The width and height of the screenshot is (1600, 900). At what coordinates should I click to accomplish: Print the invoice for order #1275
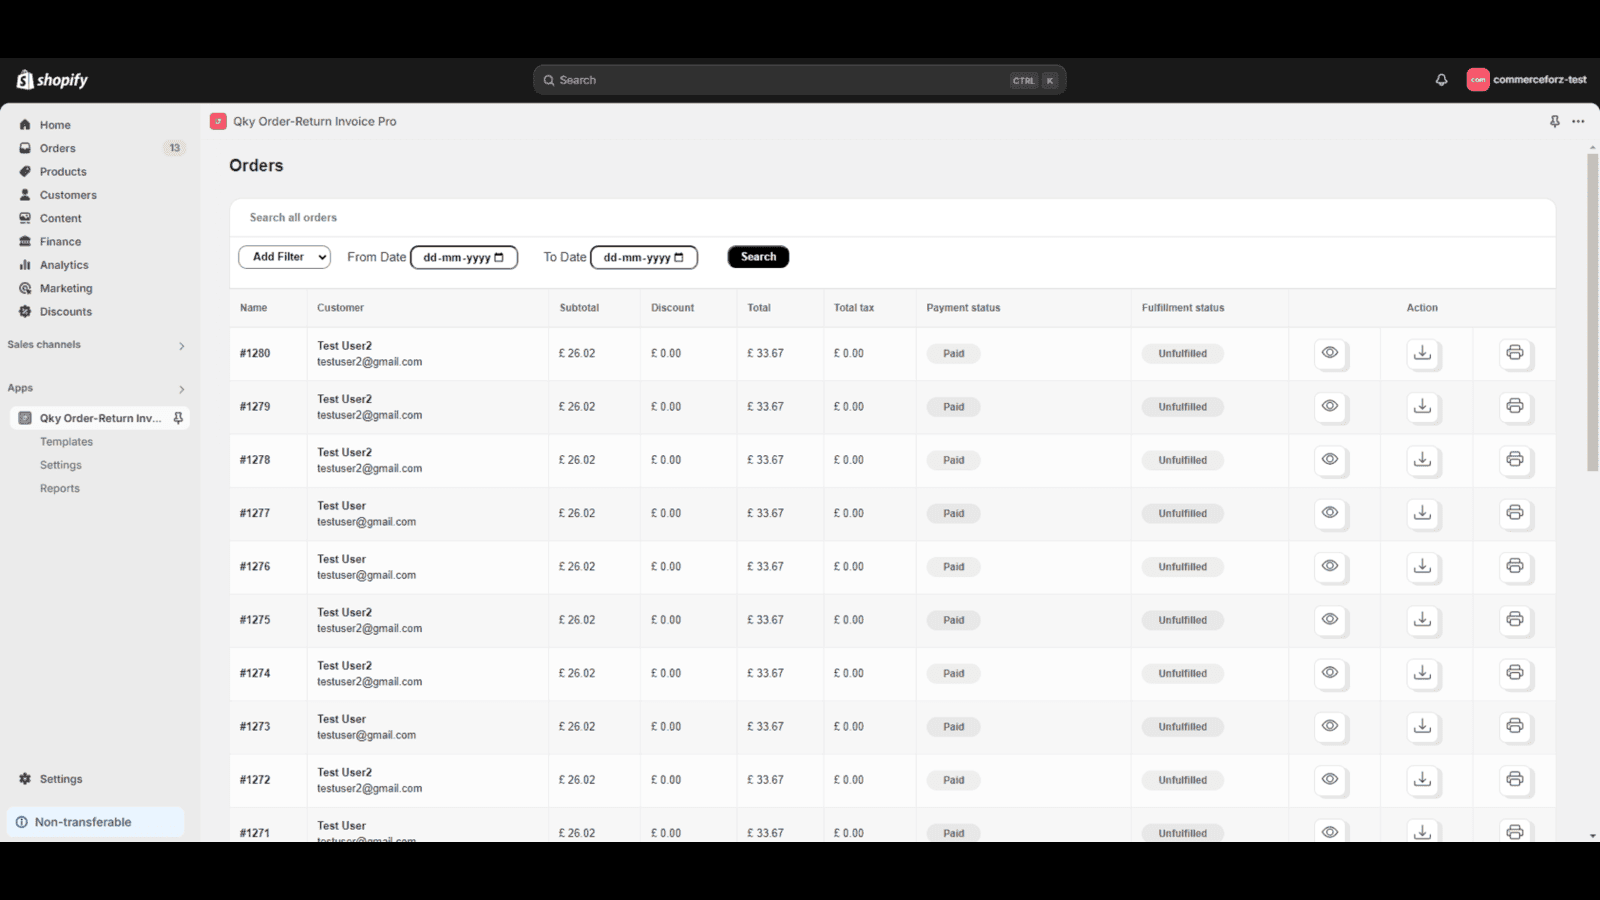1515,620
